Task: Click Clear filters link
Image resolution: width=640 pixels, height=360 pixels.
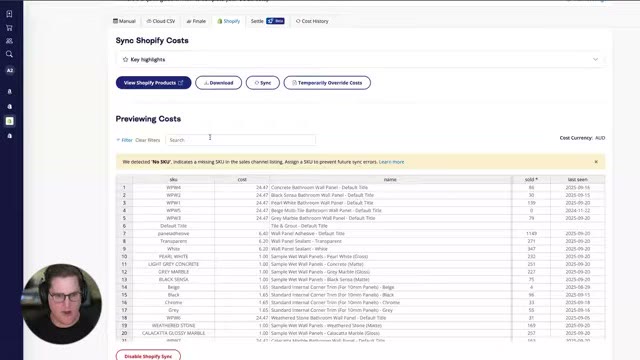Action: [148, 140]
